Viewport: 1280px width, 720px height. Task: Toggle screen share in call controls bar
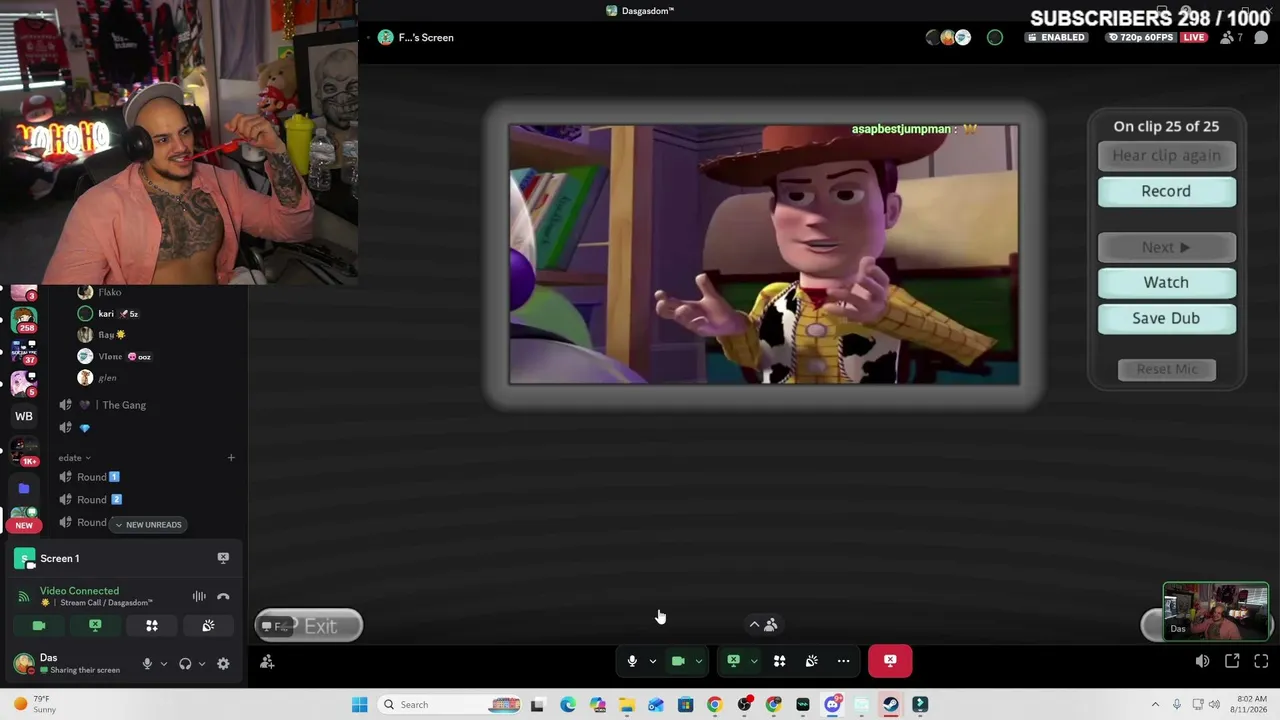point(733,661)
